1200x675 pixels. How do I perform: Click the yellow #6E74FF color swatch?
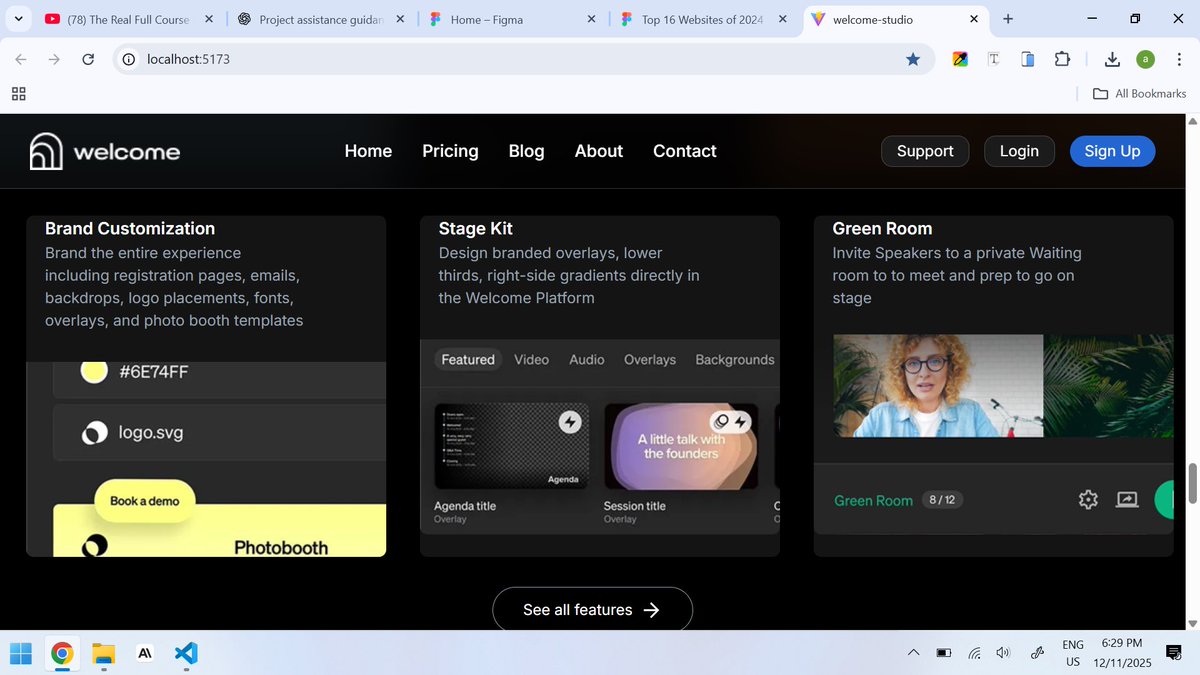tap(94, 372)
